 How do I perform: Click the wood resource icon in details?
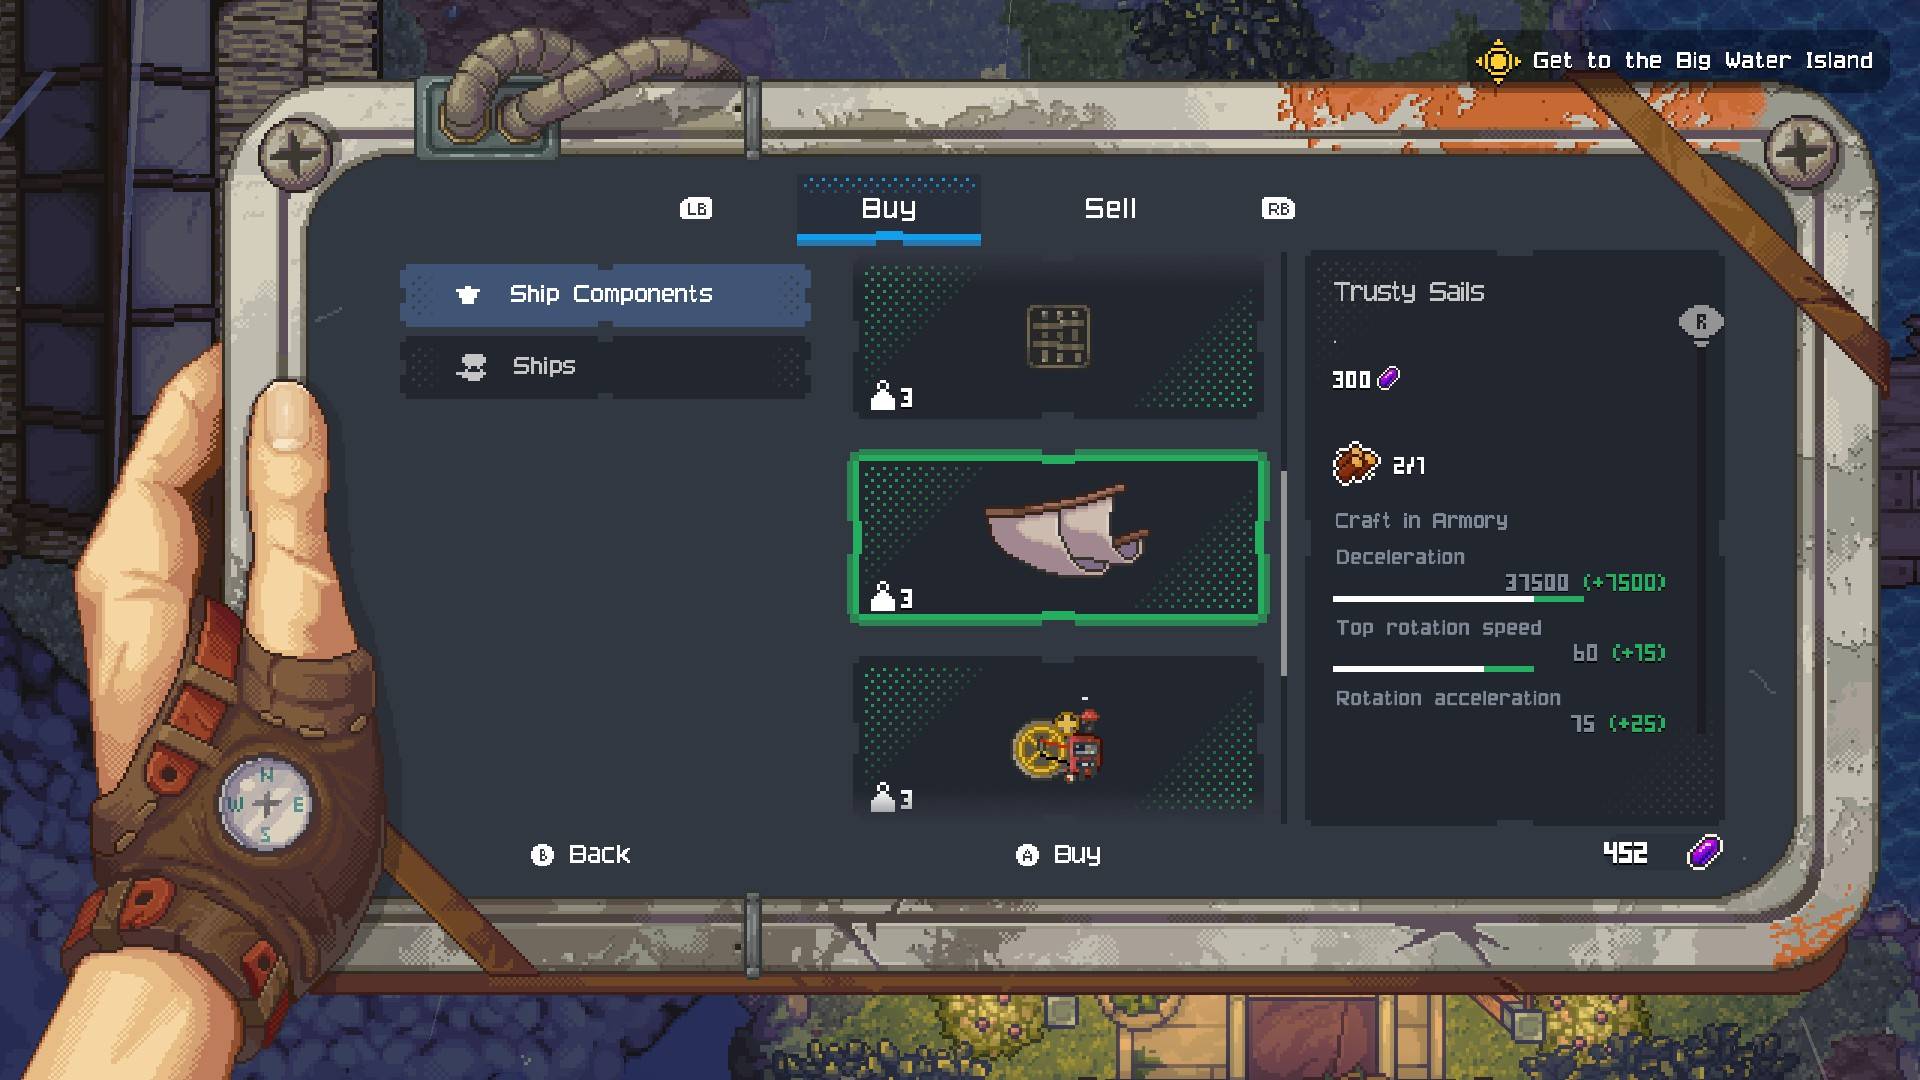pos(1356,464)
